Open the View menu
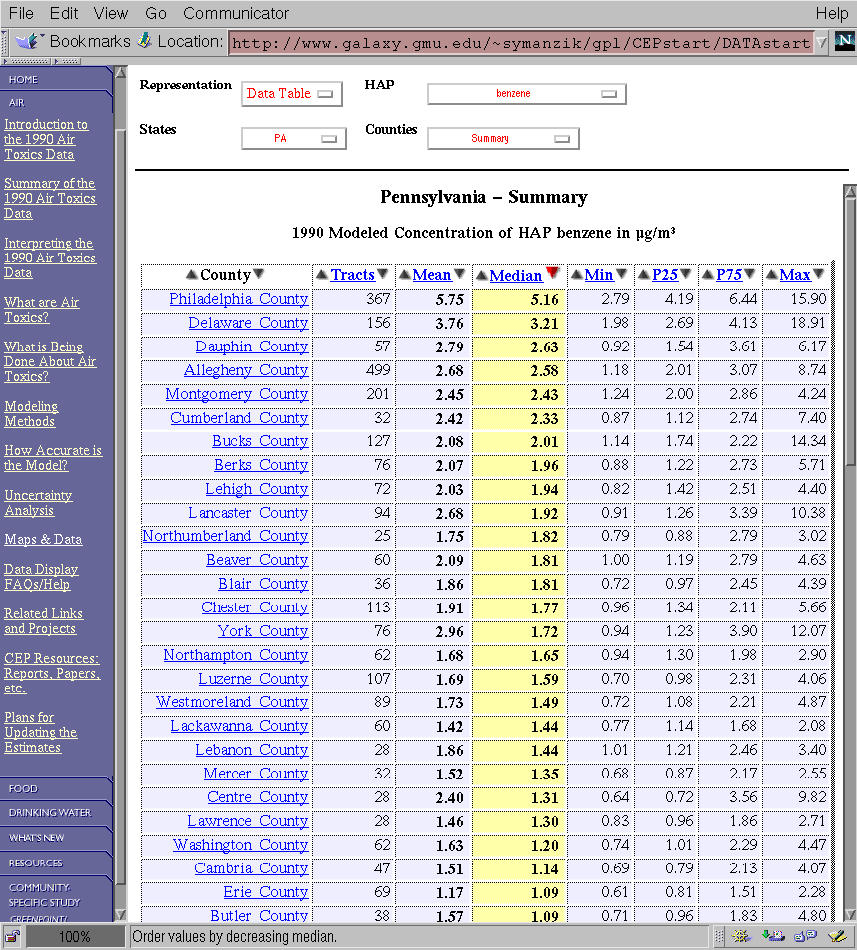The width and height of the screenshot is (857, 950). 110,13
